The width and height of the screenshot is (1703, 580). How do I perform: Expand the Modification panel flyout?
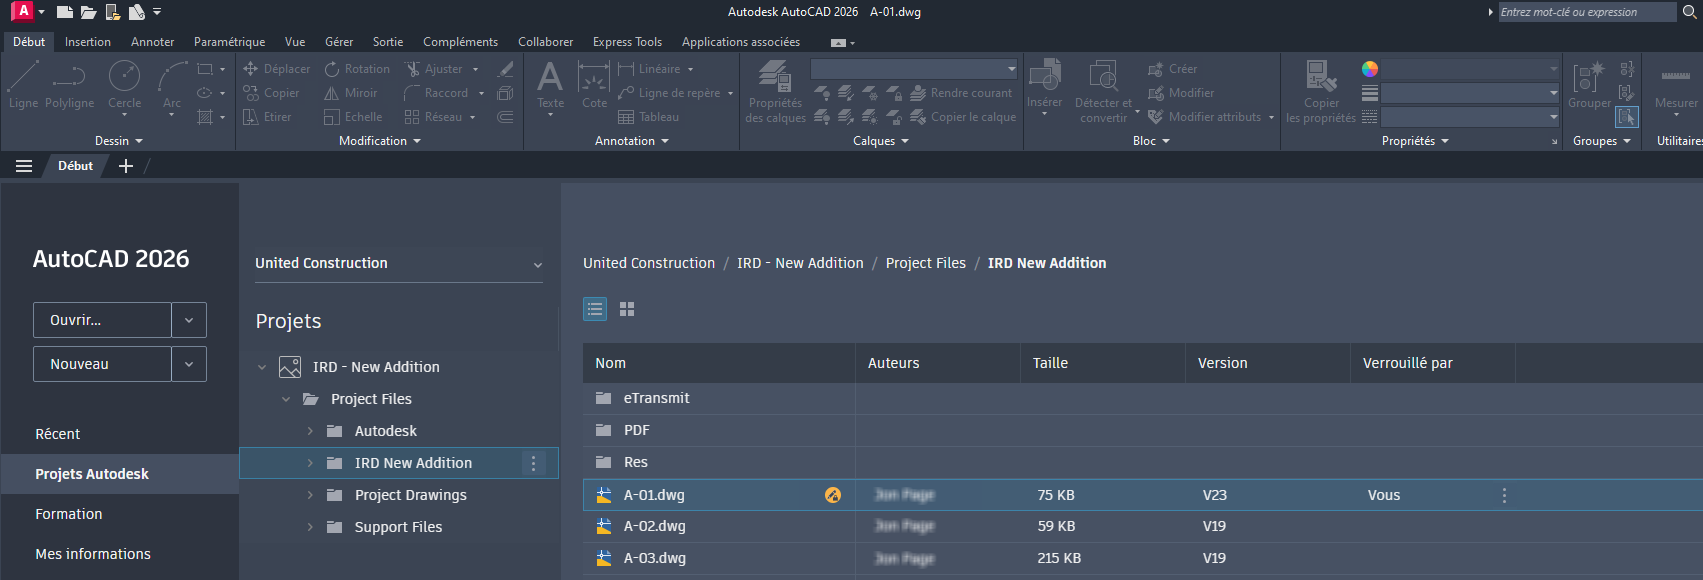click(380, 141)
